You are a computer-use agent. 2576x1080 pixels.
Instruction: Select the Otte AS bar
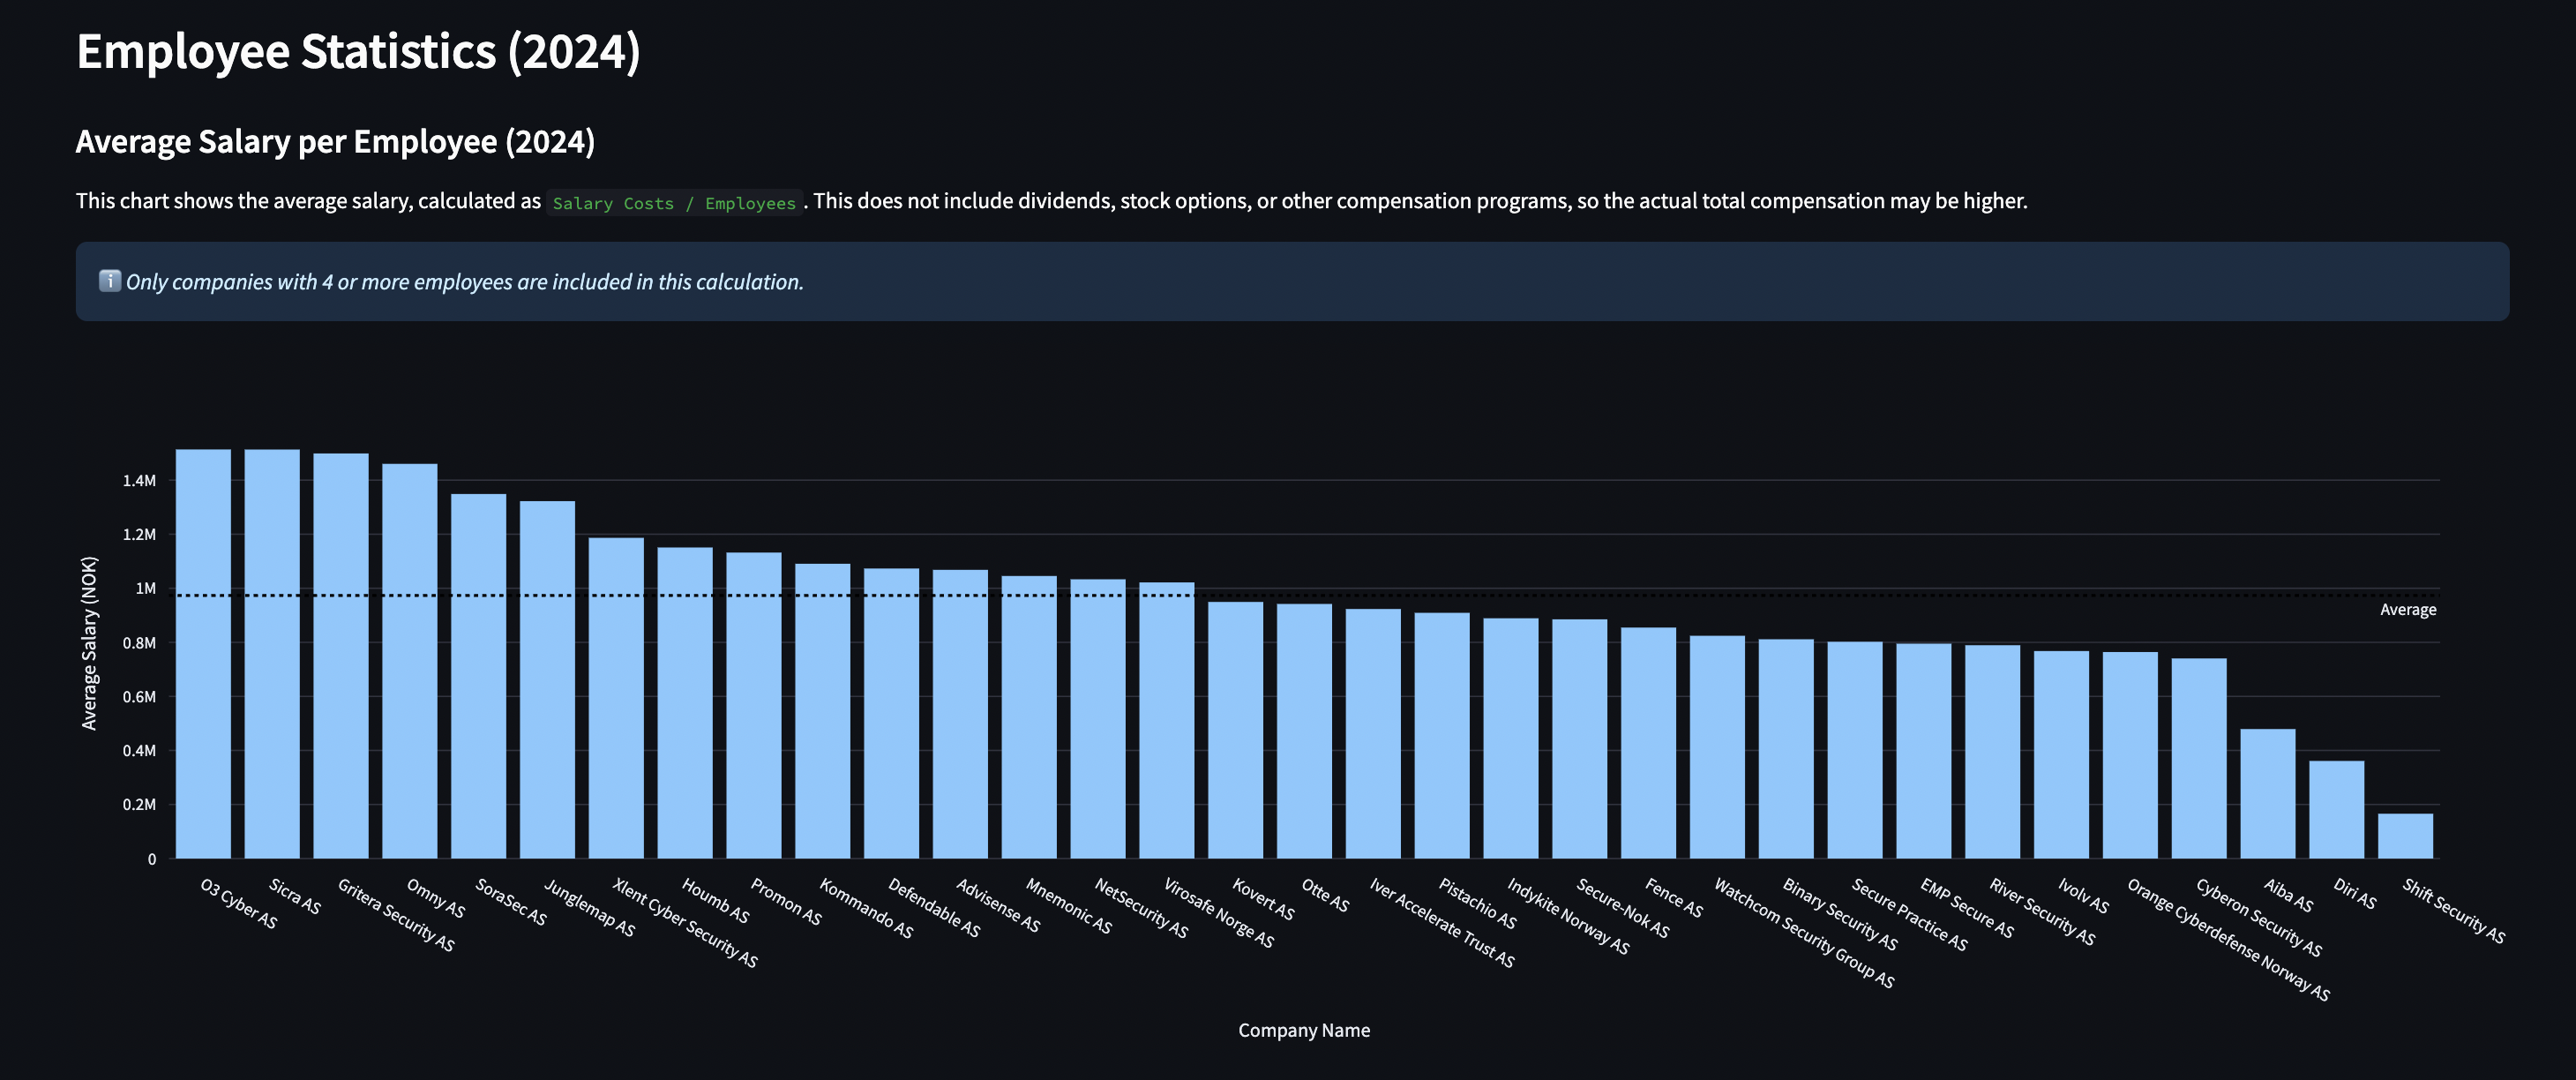click(1305, 731)
